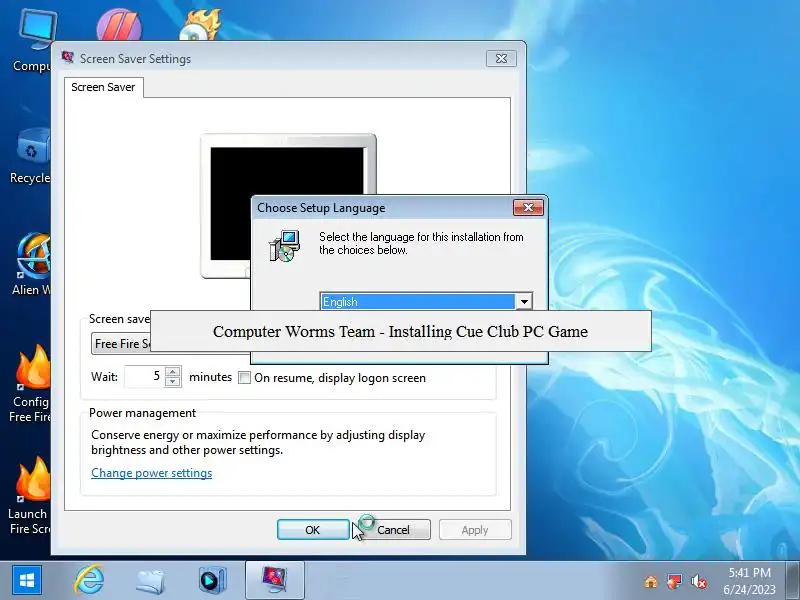The height and width of the screenshot is (600, 800).
Task: Click Cancel in Screen Saver Settings
Action: pos(393,530)
